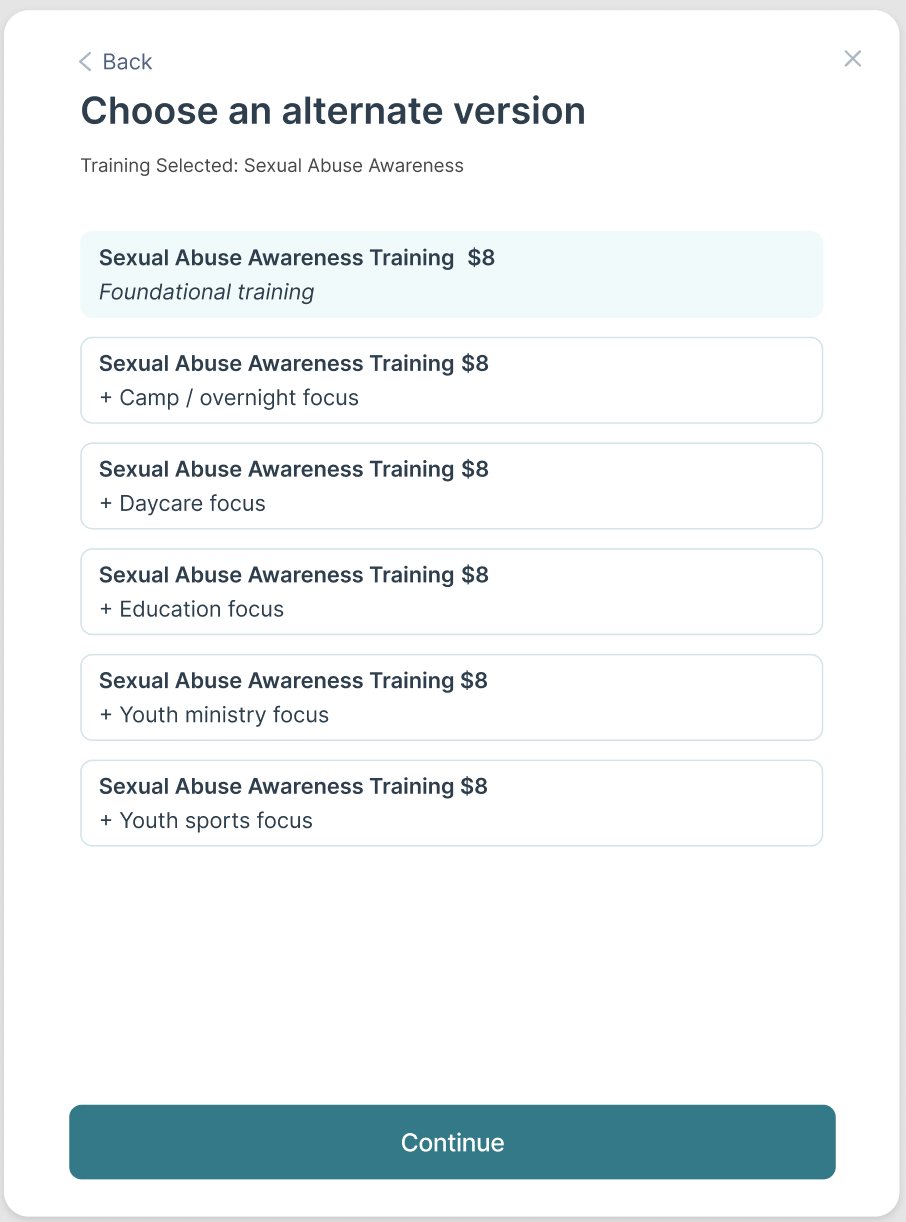The height and width of the screenshot is (1222, 906).
Task: Select the Daycare focus training
Action: (451, 486)
